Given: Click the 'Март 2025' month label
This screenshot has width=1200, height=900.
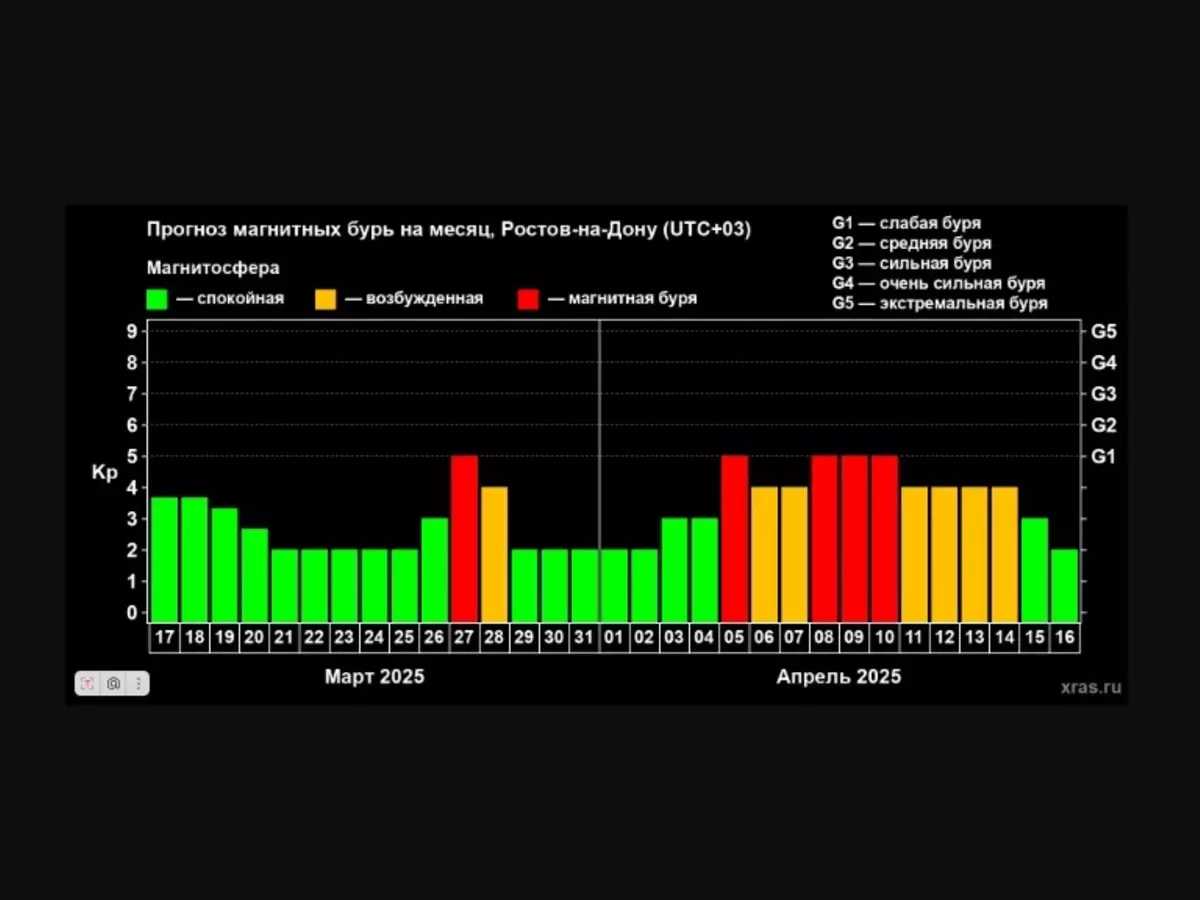Looking at the screenshot, I should pyautogui.click(x=374, y=677).
